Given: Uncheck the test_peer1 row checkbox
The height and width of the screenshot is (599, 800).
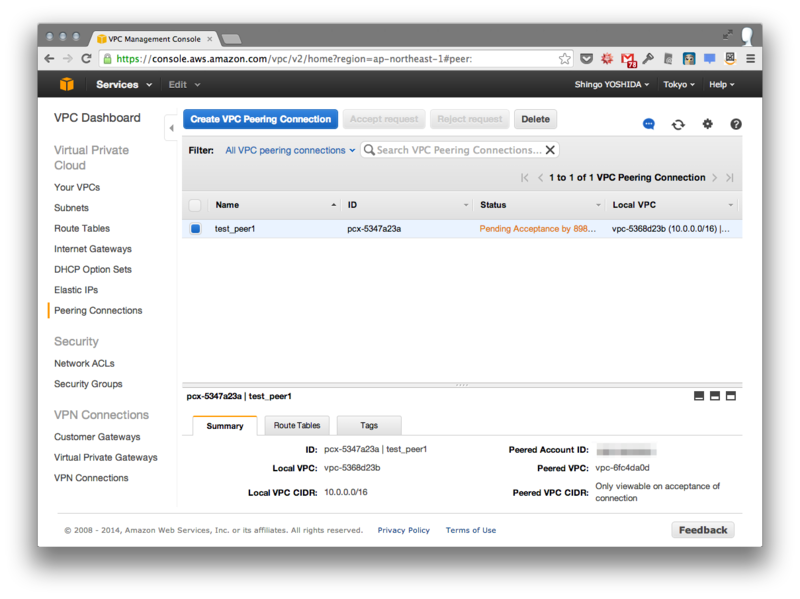Looking at the screenshot, I should point(195,229).
